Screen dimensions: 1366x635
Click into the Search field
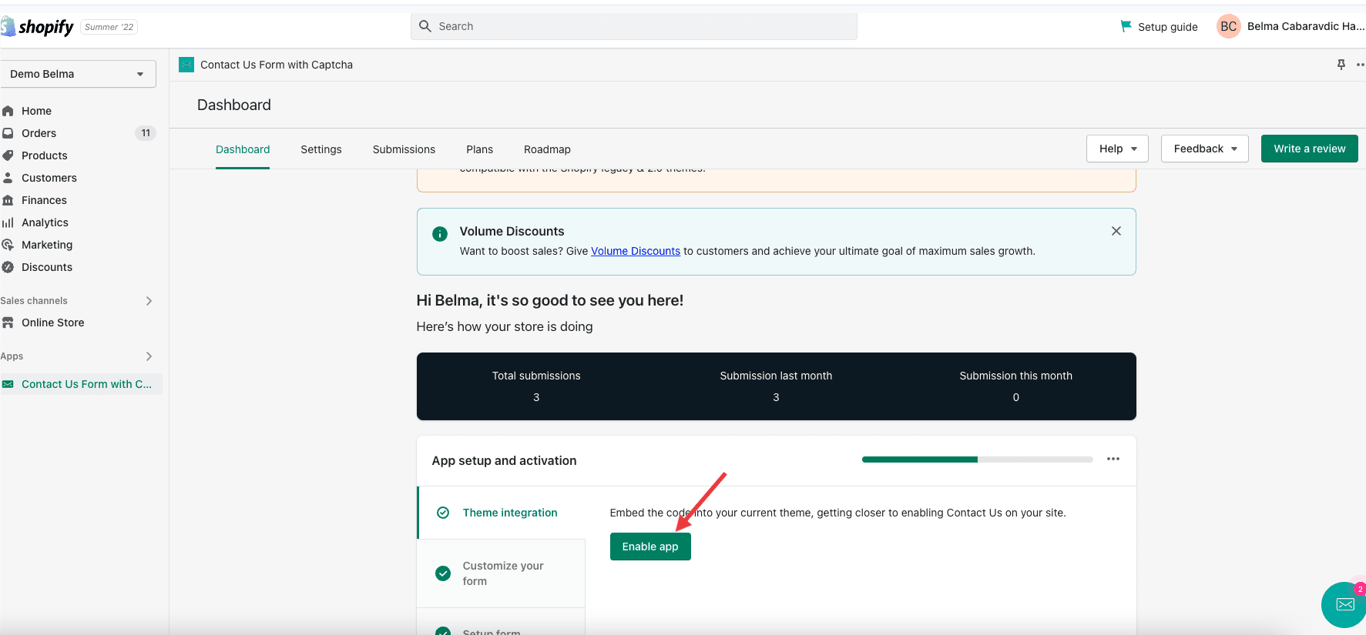634,26
